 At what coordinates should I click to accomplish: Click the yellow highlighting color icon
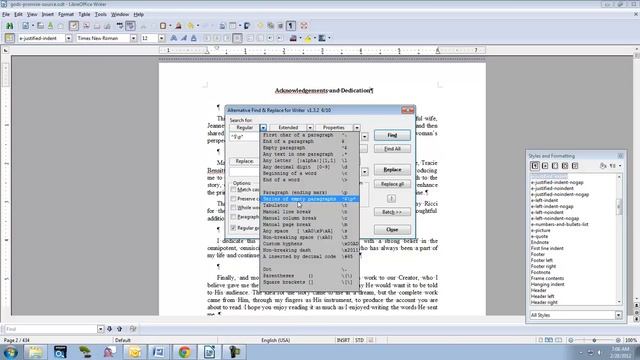point(308,38)
